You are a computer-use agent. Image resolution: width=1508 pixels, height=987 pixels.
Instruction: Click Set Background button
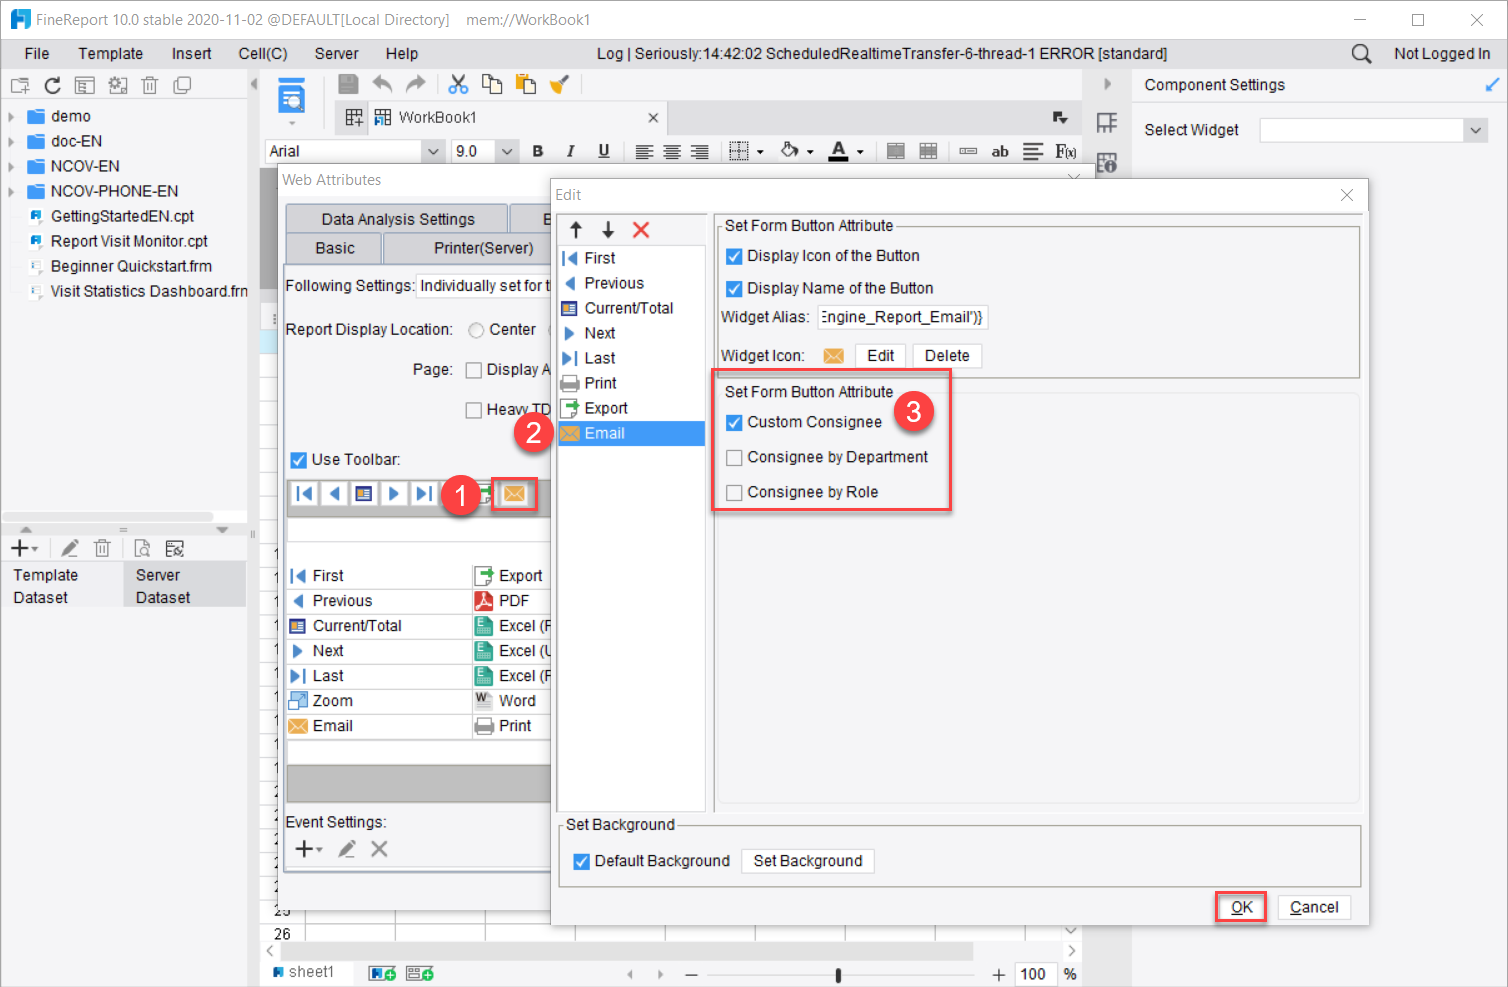coord(808,861)
